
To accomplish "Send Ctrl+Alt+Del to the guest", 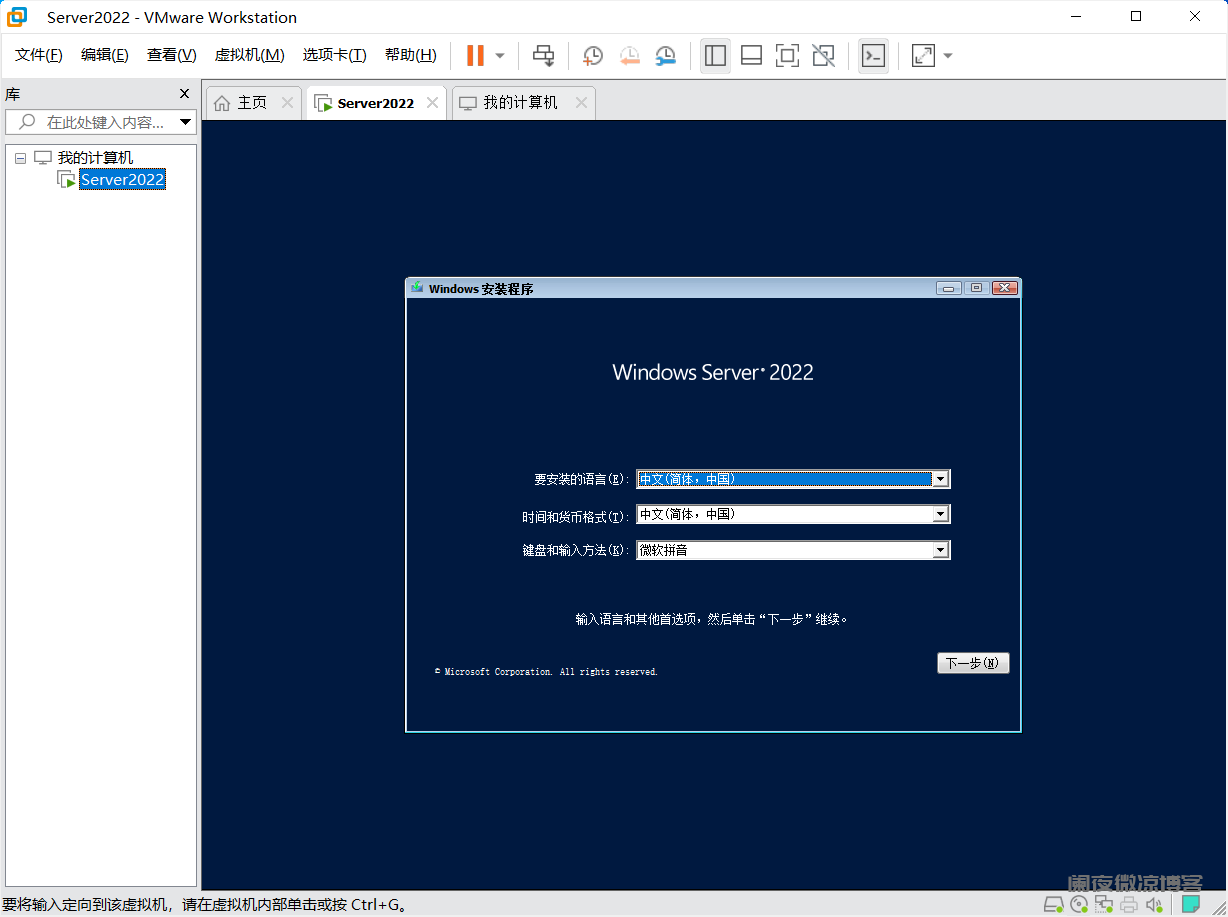I will point(544,55).
